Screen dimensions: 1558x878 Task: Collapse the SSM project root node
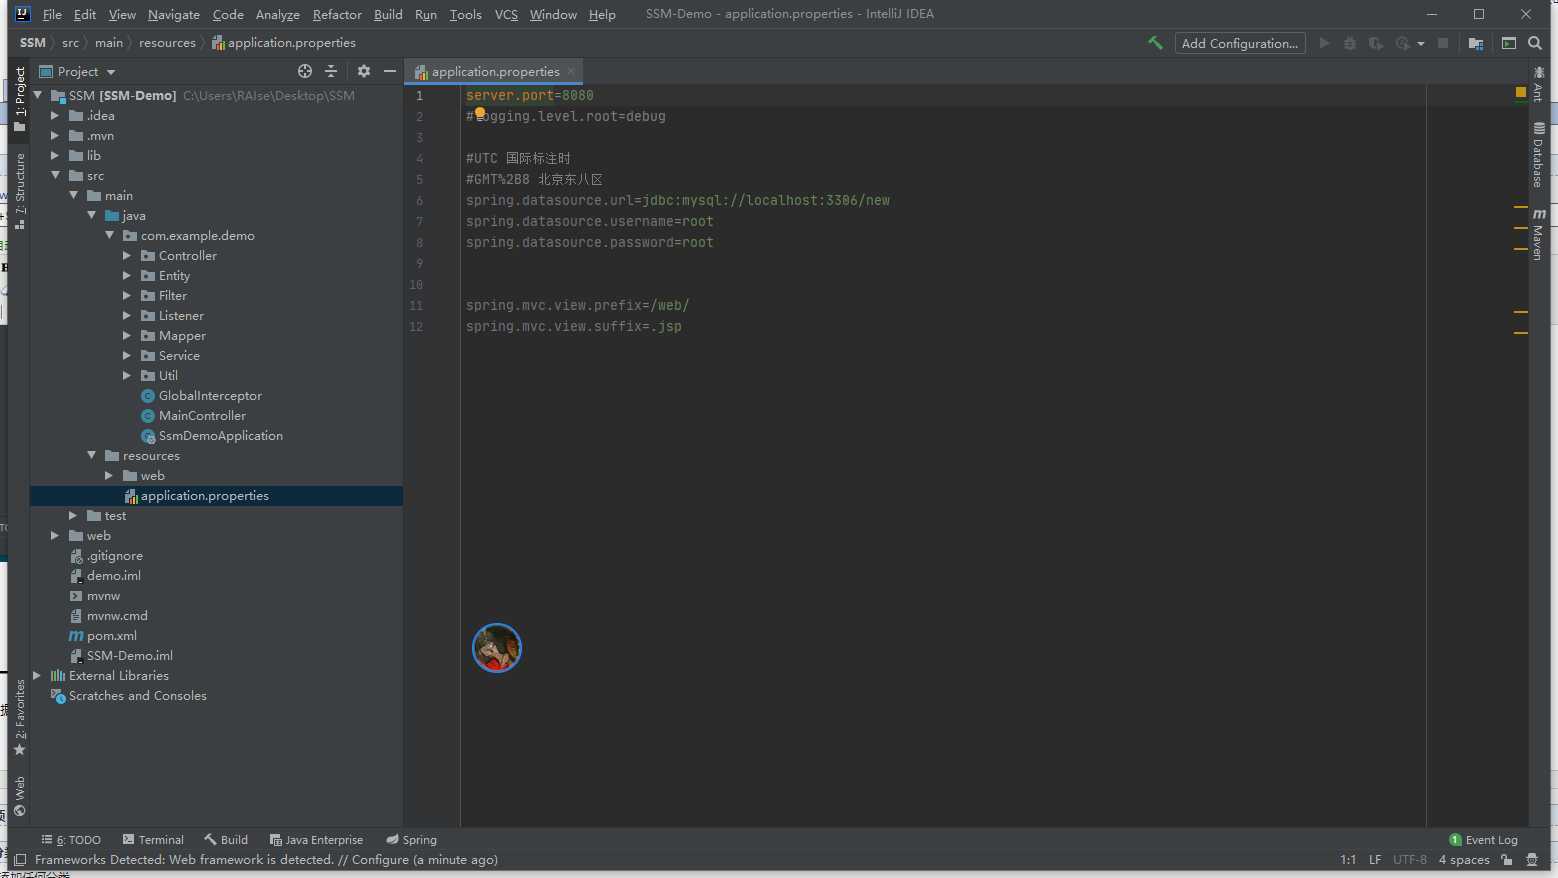pyautogui.click(x=38, y=96)
